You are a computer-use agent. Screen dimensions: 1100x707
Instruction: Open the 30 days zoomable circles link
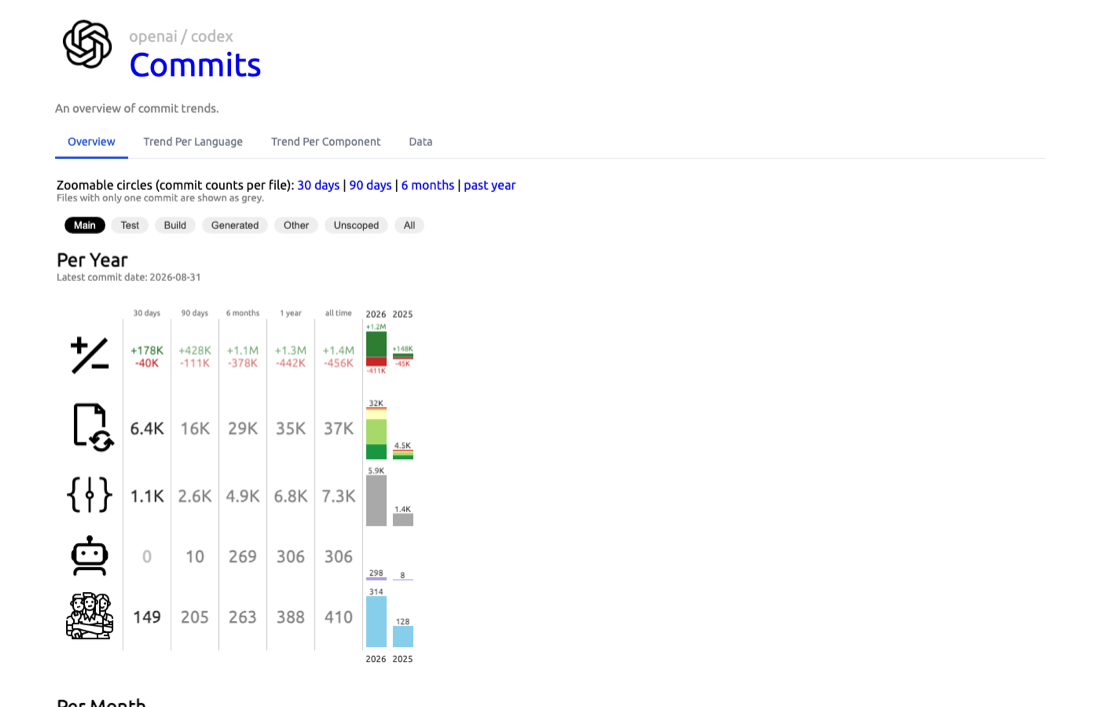click(x=318, y=185)
